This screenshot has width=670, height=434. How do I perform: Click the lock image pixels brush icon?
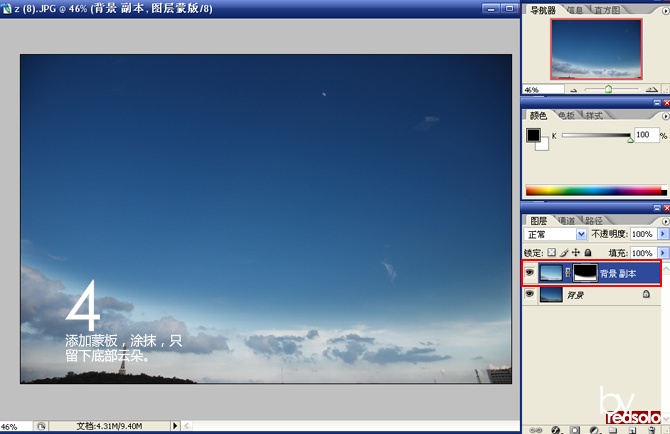[564, 252]
